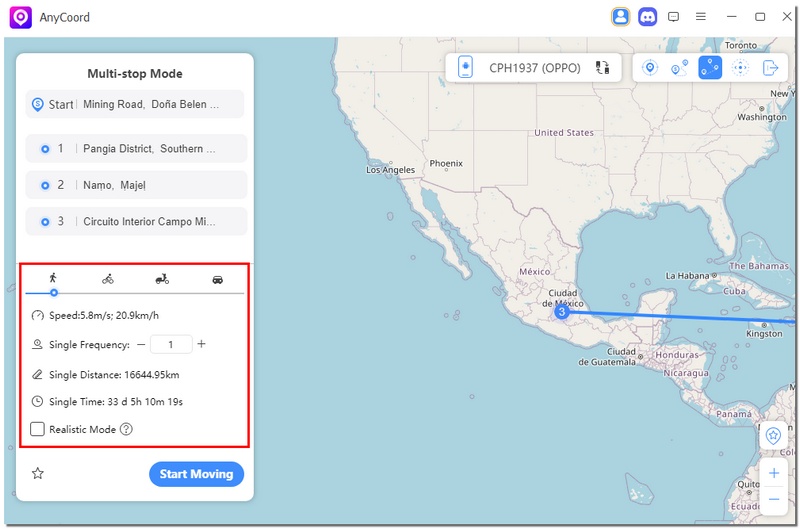Select the car speed icon
Image resolution: width=800 pixels, height=529 pixels.
[x=217, y=279]
